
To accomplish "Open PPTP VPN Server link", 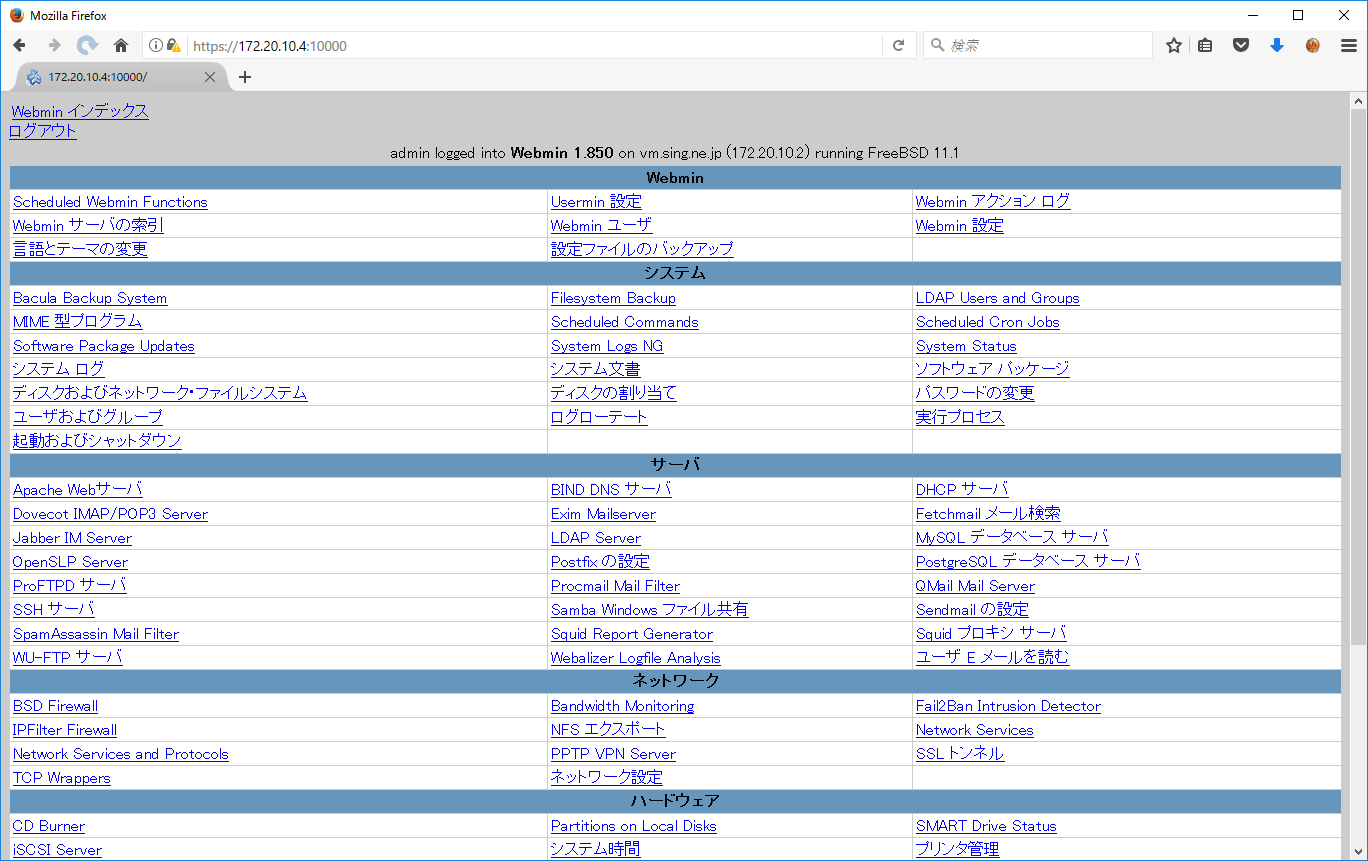I will pyautogui.click(x=613, y=754).
